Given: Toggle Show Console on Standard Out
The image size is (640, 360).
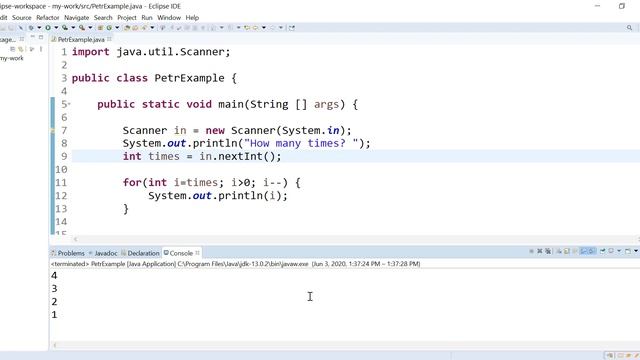Looking at the screenshot, I should coord(584,251).
